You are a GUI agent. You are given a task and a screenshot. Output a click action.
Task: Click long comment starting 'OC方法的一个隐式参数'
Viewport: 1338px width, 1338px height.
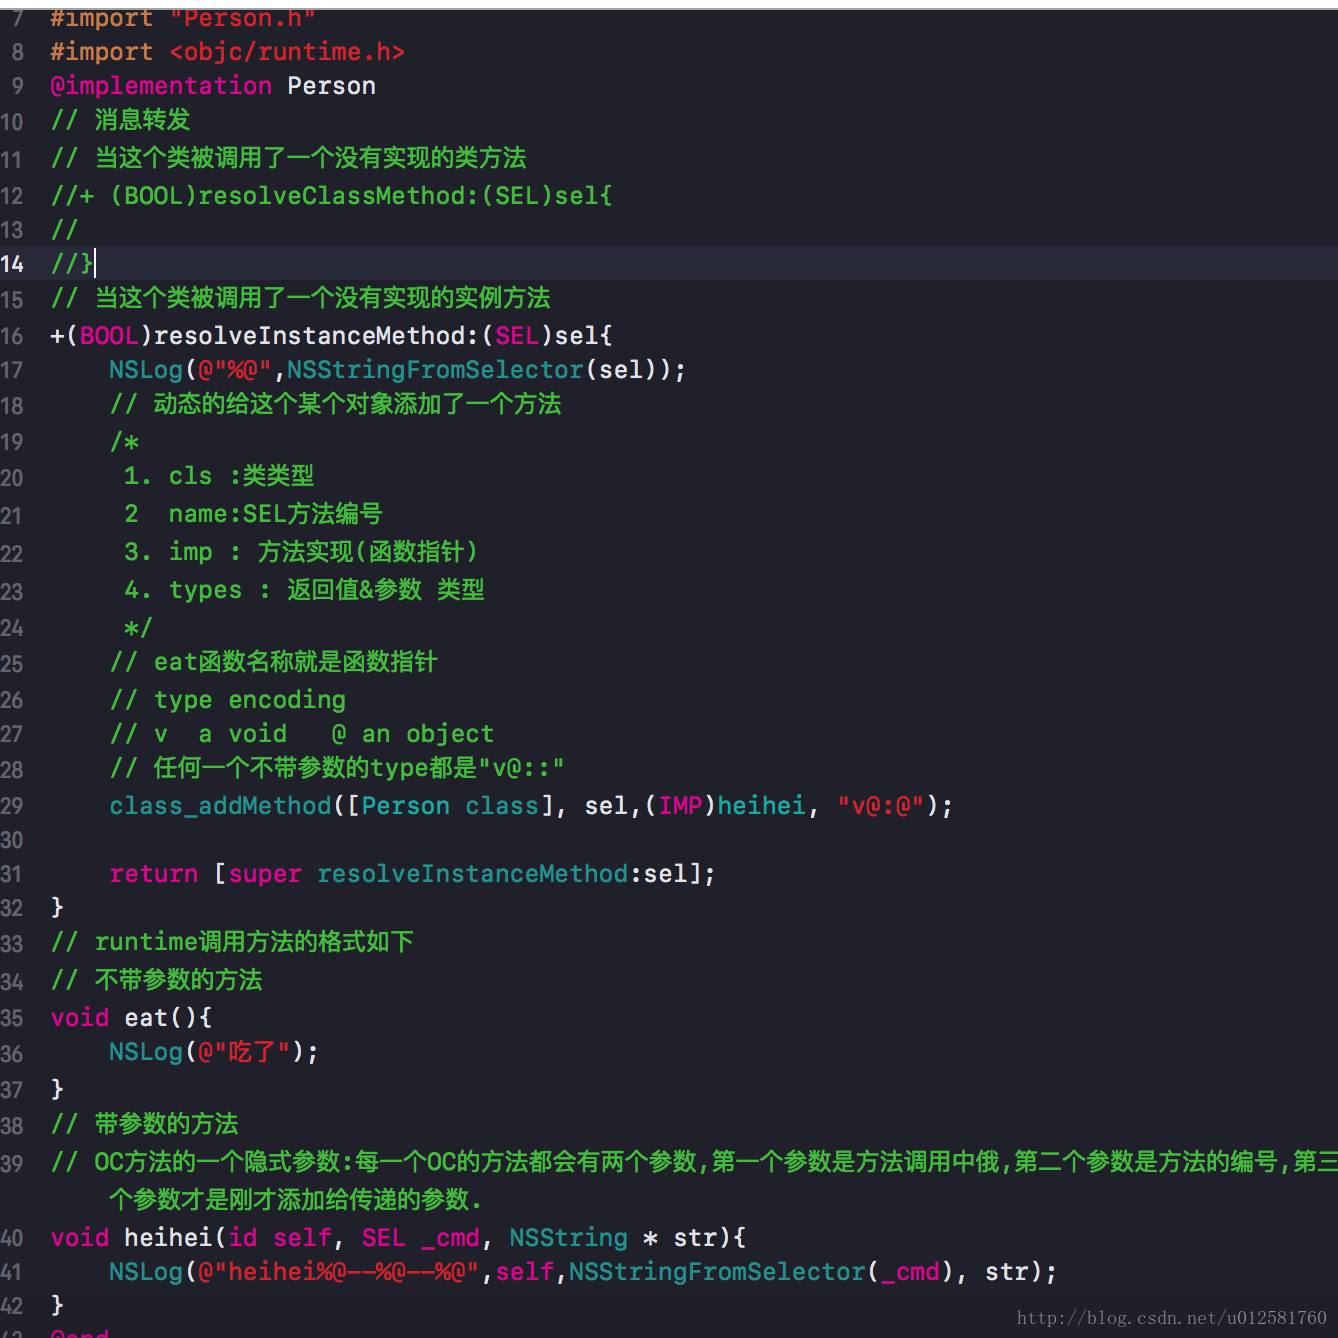pos(694,1180)
